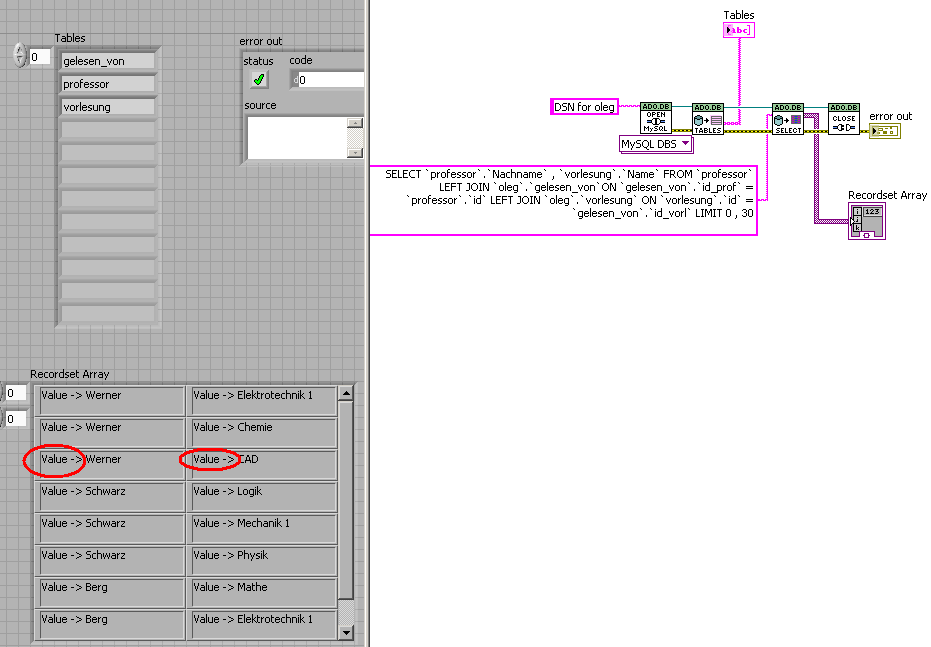Click the Recordset Array indicator terminal
This screenshot has height=647, width=931.
(x=867, y=221)
